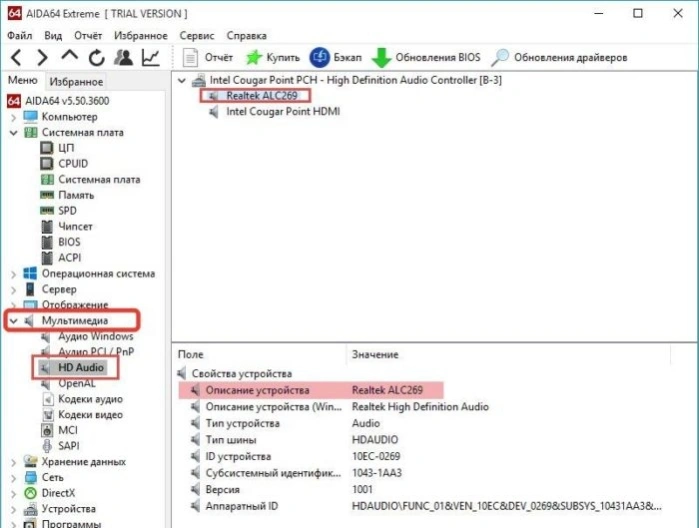The width and height of the screenshot is (699, 528).
Task: Click the Купить buy button
Action: (273, 58)
